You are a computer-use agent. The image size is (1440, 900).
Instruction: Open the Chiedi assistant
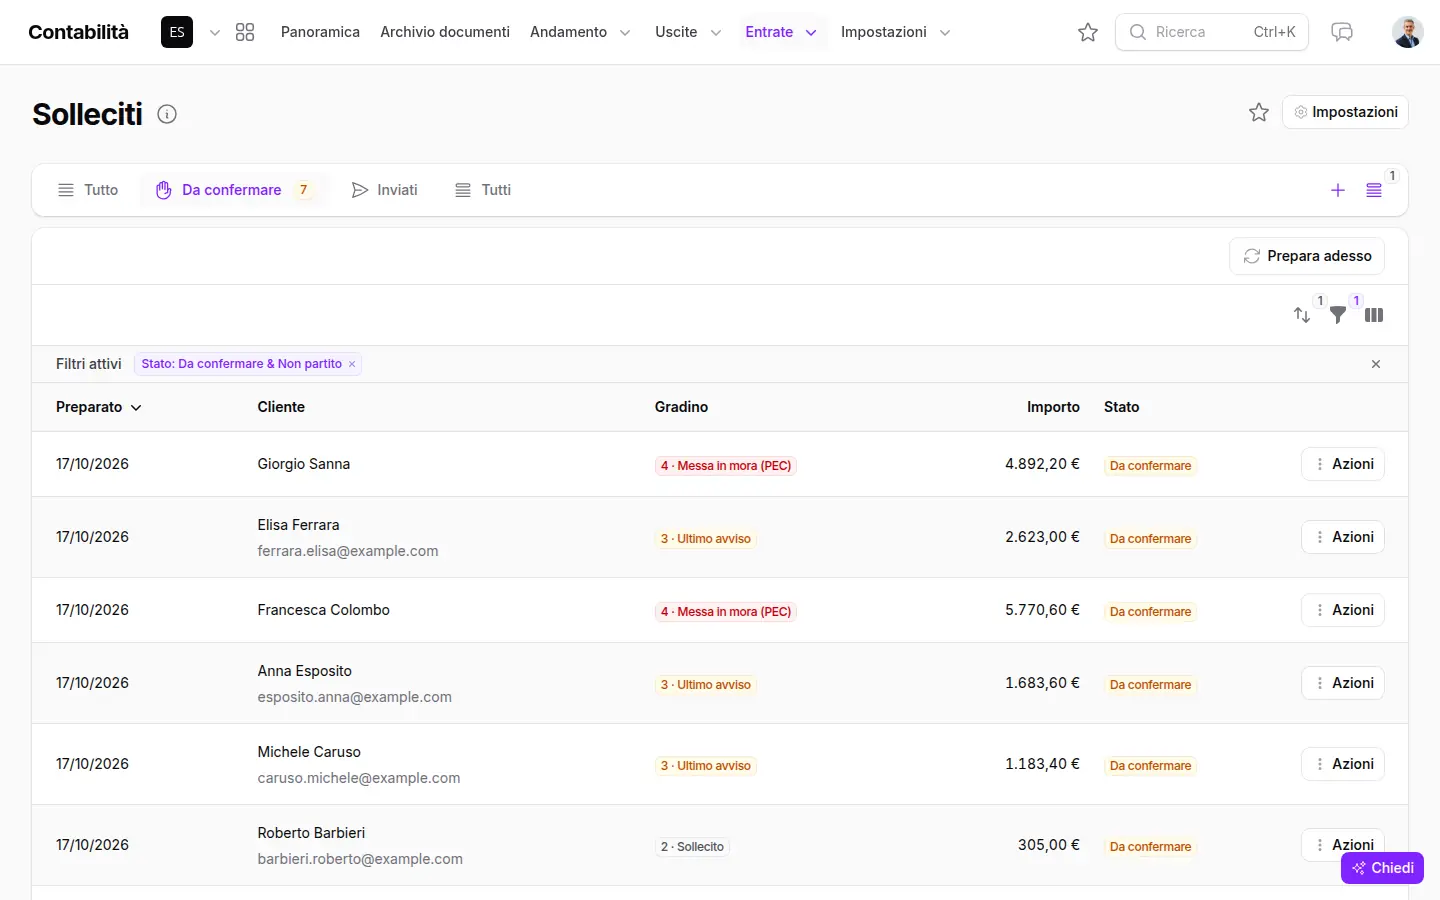click(x=1382, y=868)
